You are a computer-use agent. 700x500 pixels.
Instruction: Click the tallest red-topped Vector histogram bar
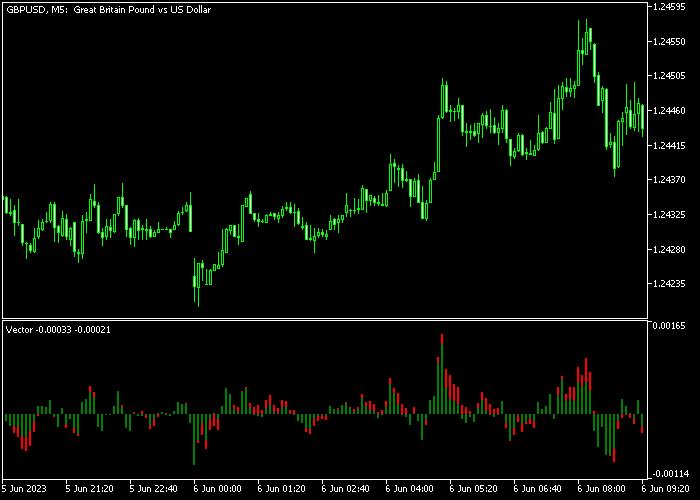[442, 374]
